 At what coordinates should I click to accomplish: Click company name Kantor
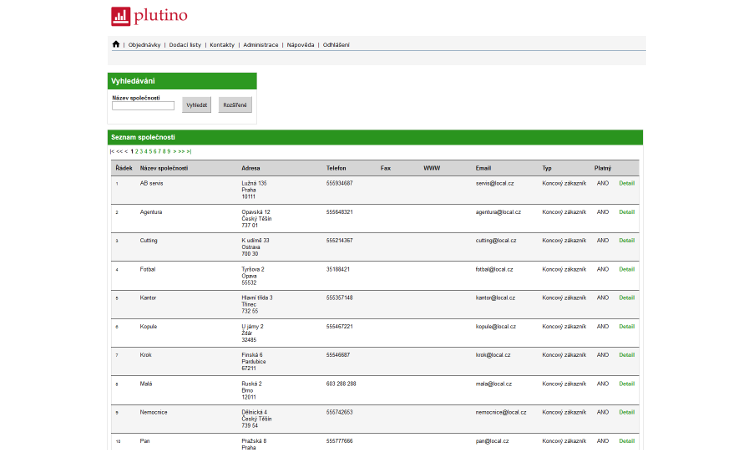point(148,297)
